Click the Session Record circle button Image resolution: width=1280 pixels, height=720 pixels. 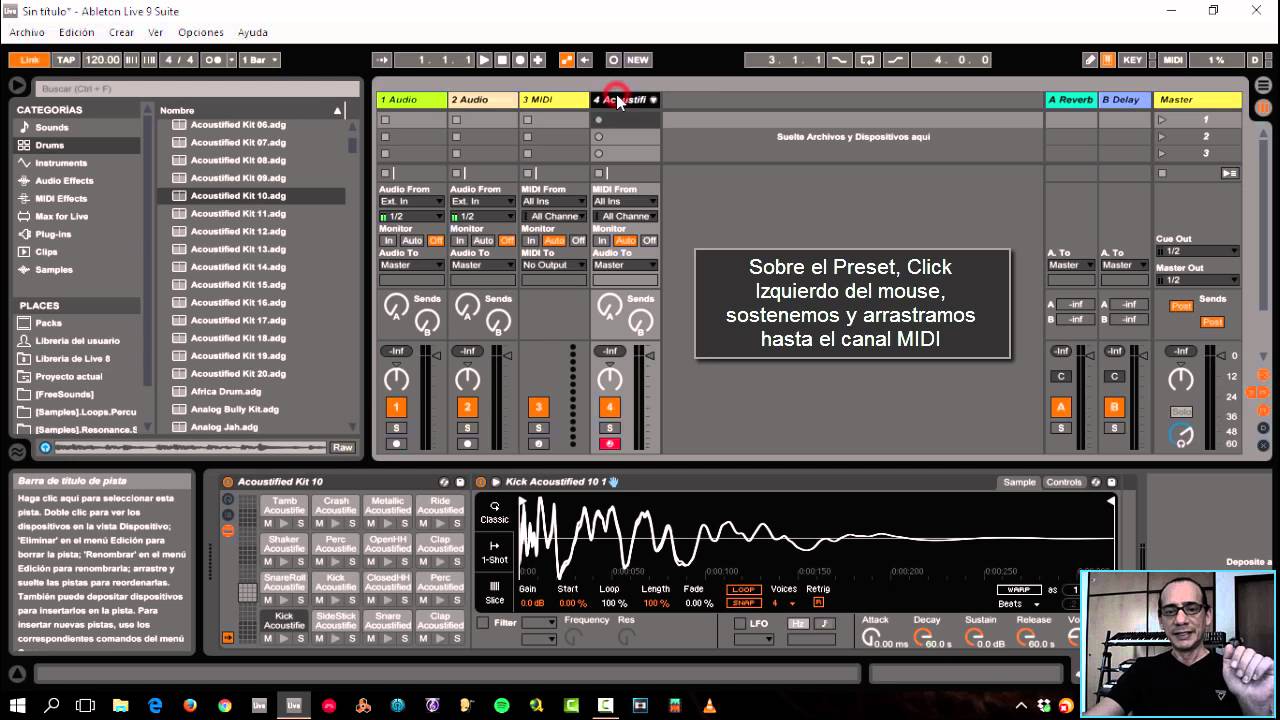pos(613,60)
